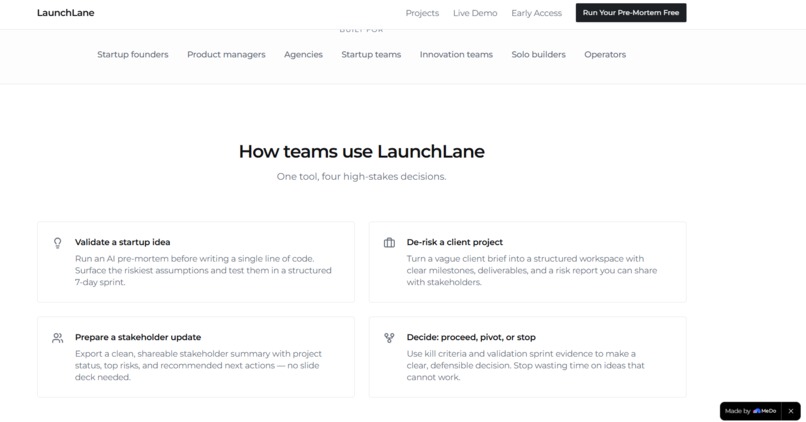The width and height of the screenshot is (806, 422).
Task: Select the Product managers label
Action: (226, 54)
